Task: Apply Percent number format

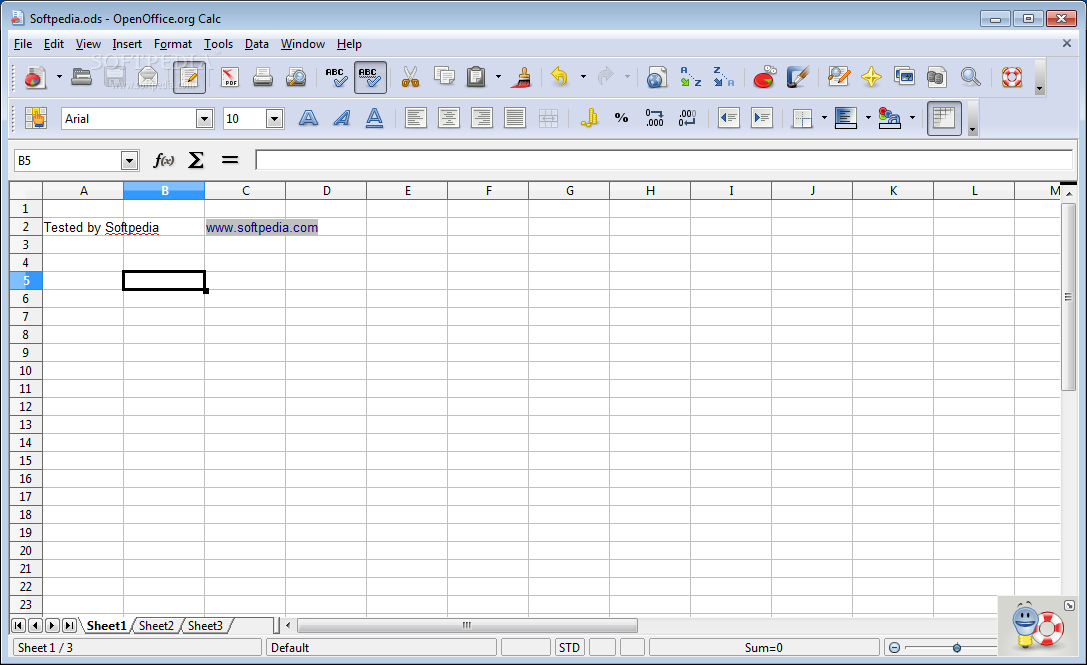Action: [x=621, y=119]
